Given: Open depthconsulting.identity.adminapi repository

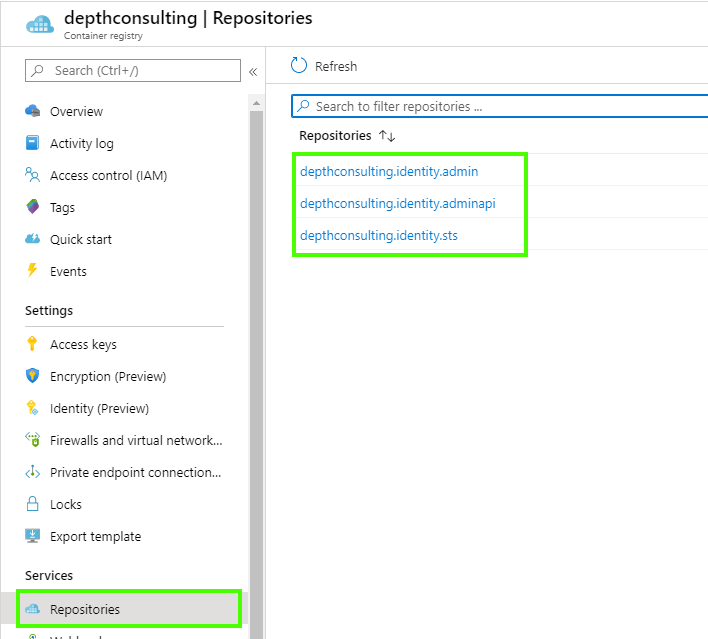Looking at the screenshot, I should pos(397,204).
